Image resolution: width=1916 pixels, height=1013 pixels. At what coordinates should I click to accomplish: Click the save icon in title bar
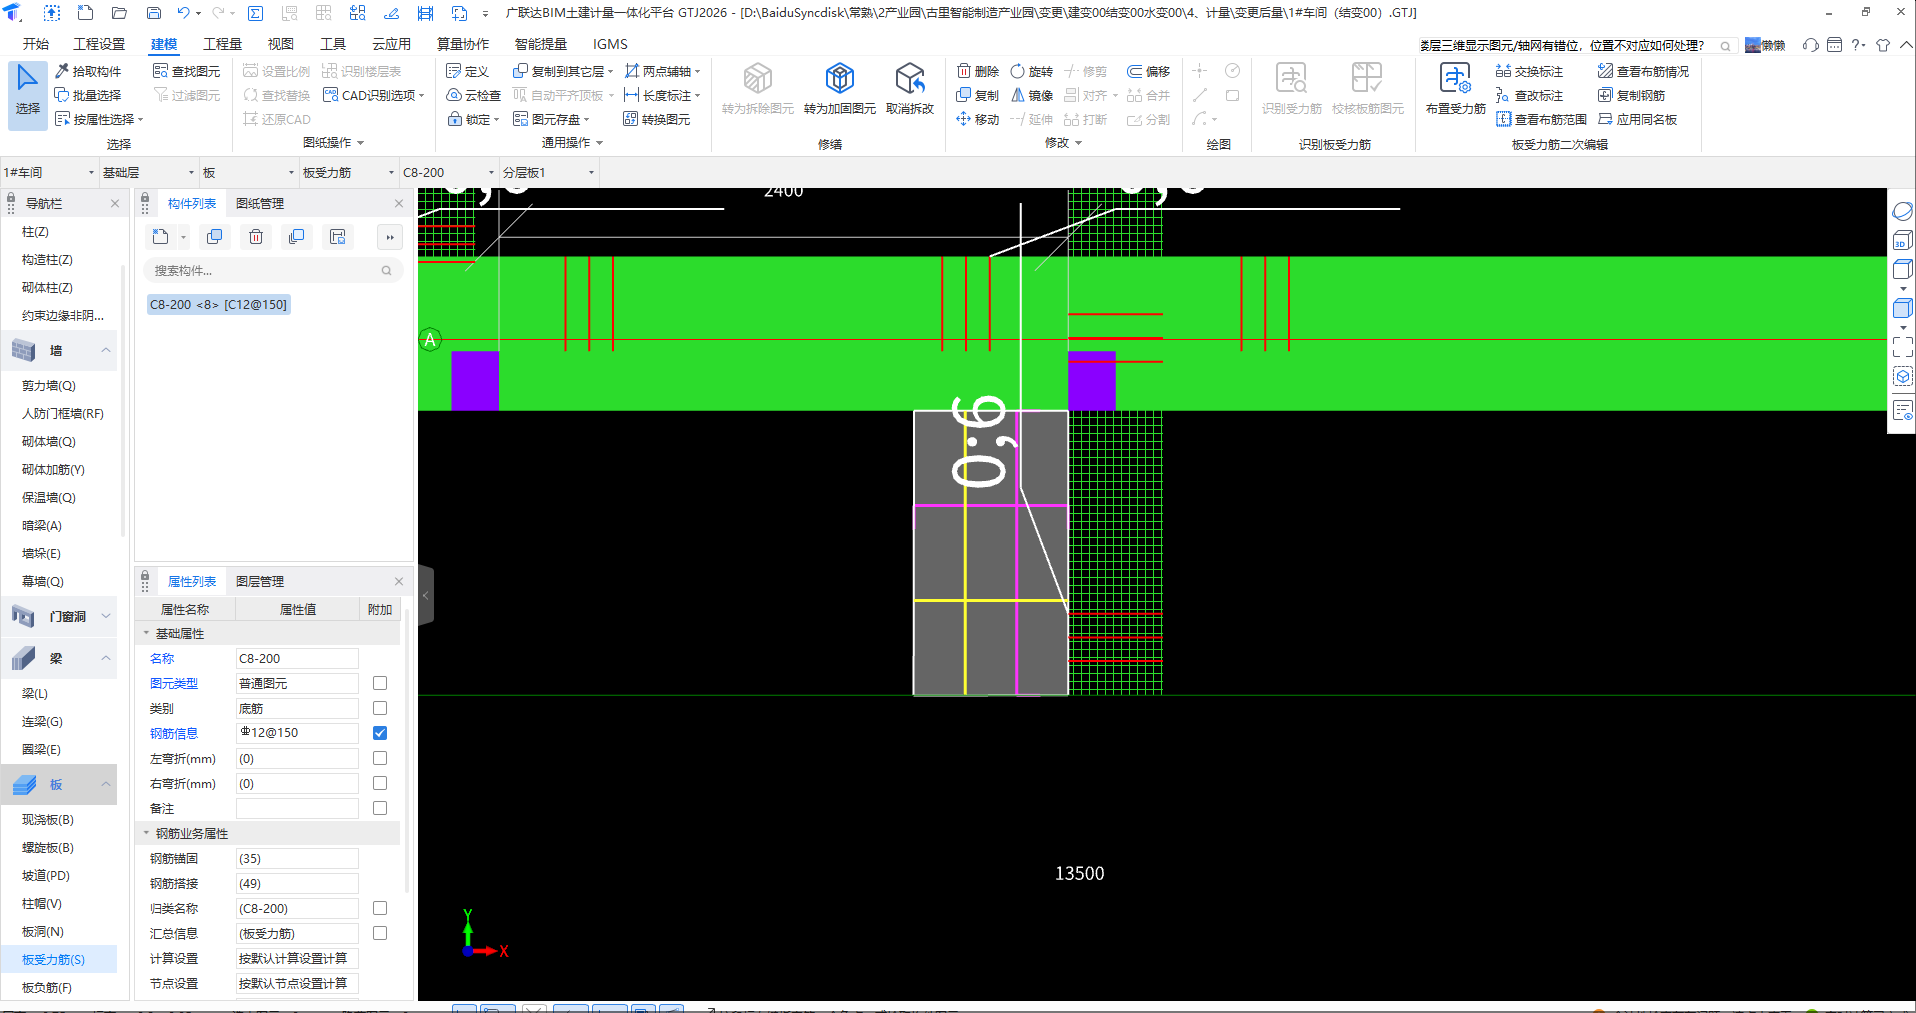point(154,13)
